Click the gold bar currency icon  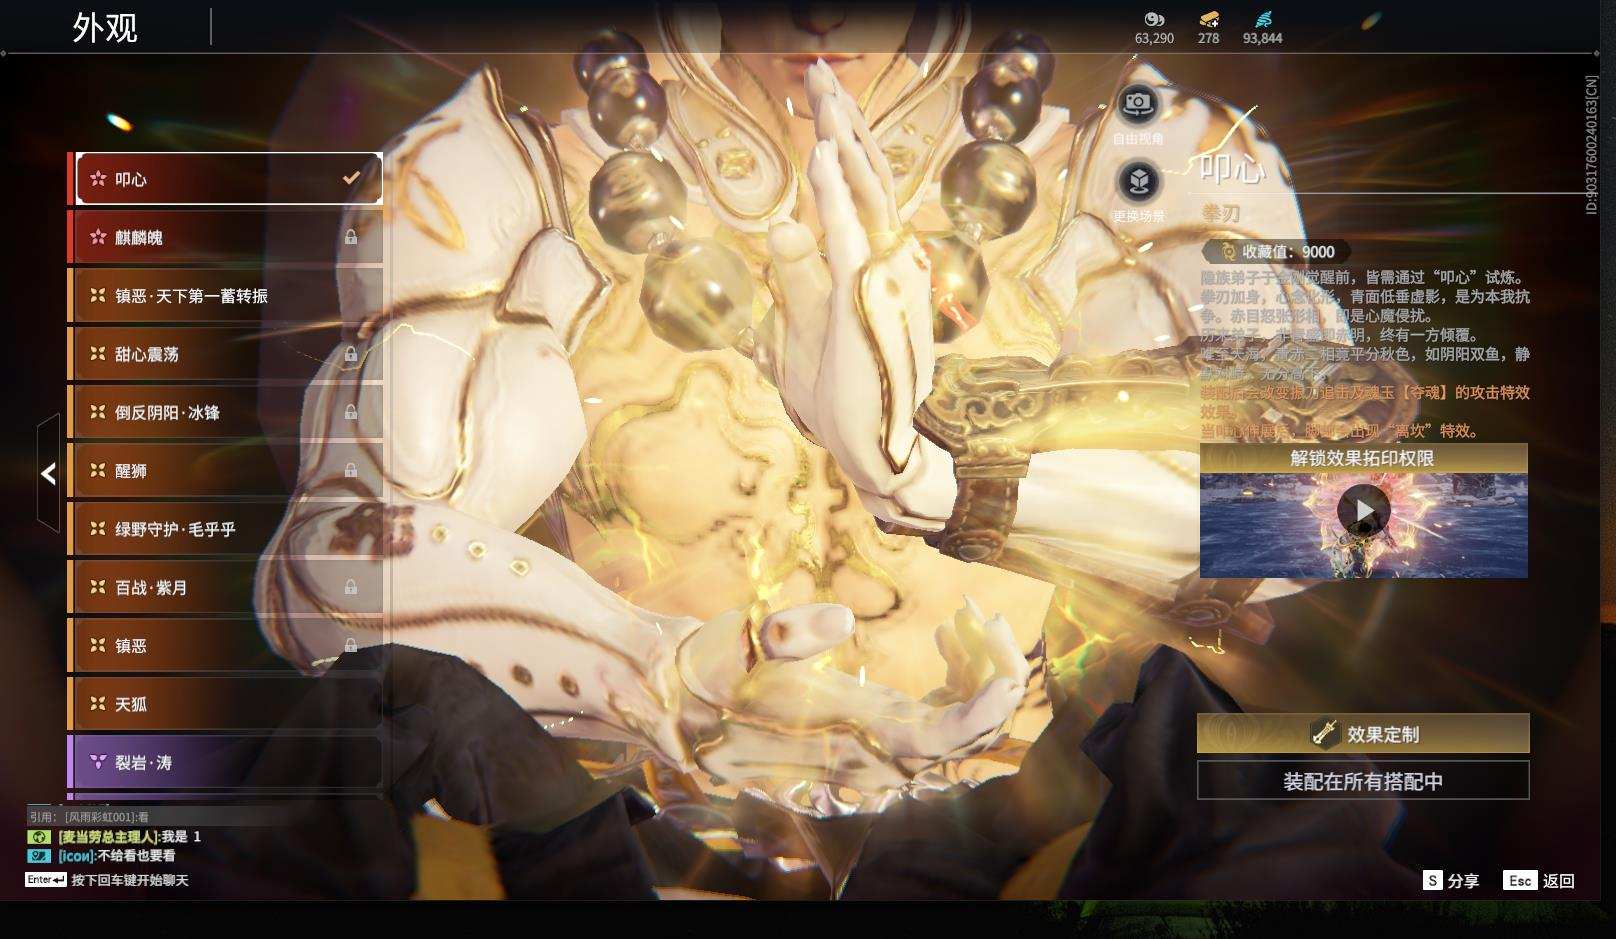click(x=1208, y=19)
